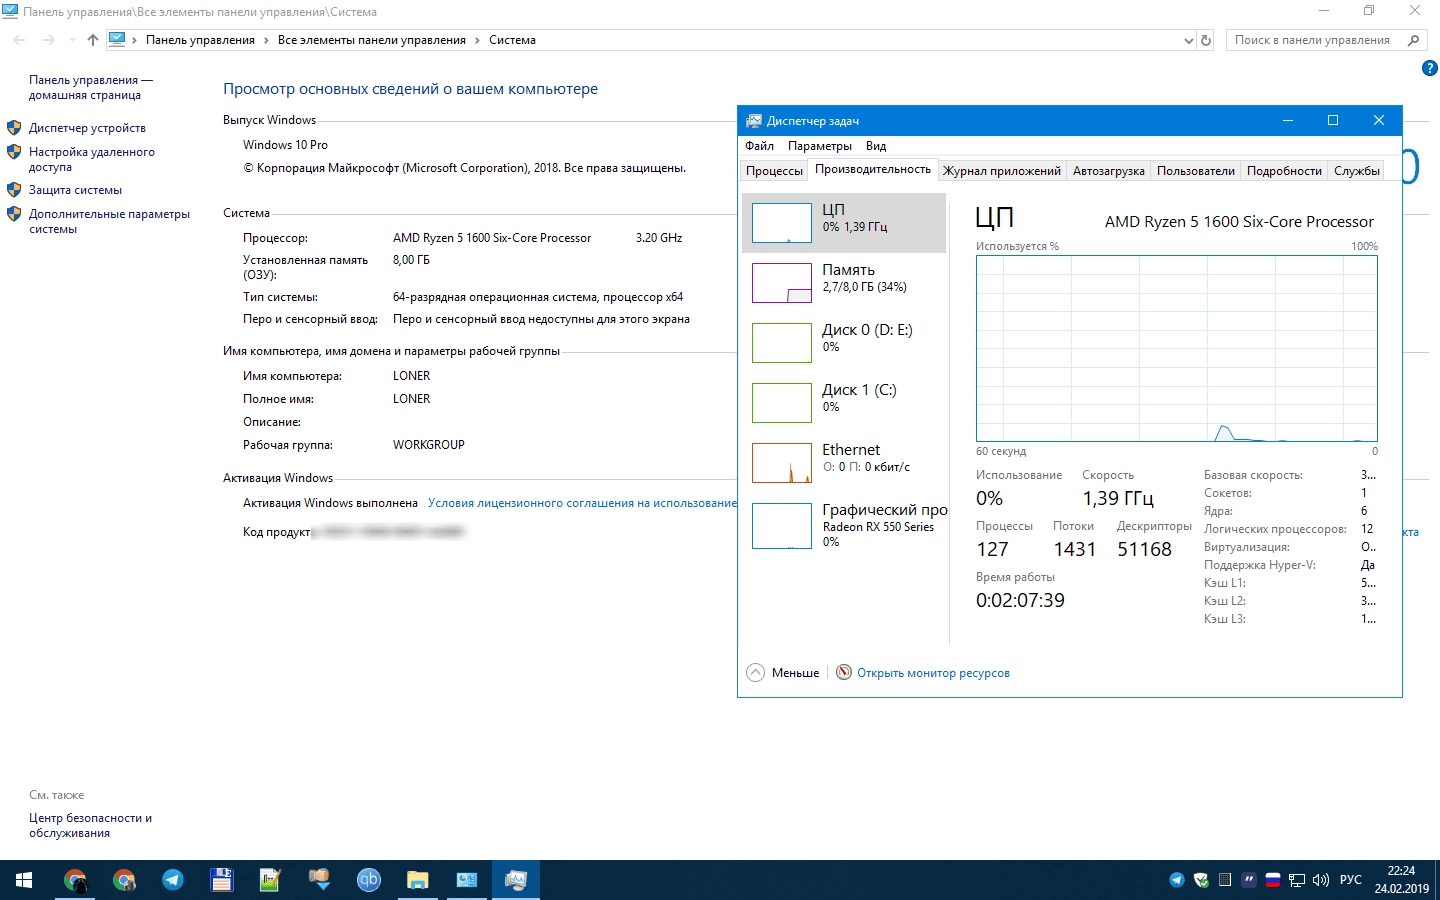Screen dimensions: 1440x900
Task: Click 'Все элементы панели управления' breadcrumb
Action: pyautogui.click(x=372, y=40)
